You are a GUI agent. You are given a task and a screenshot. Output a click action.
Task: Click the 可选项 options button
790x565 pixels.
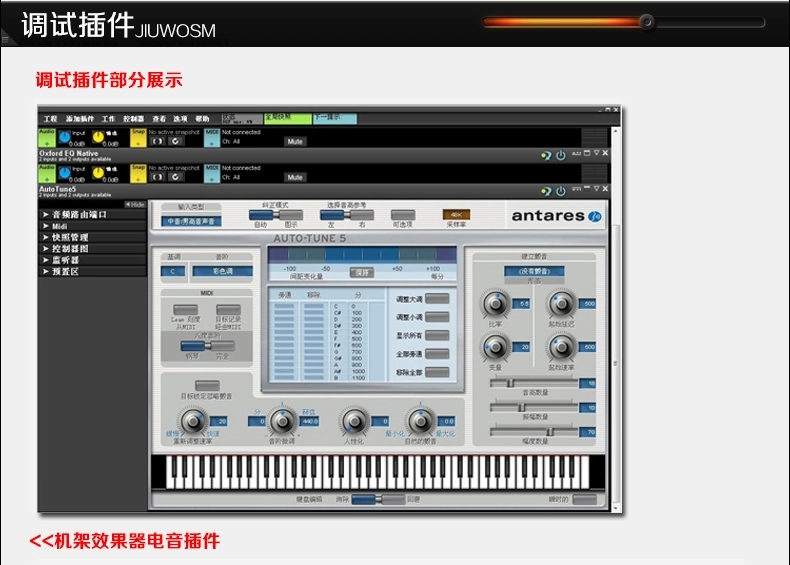[x=403, y=215]
